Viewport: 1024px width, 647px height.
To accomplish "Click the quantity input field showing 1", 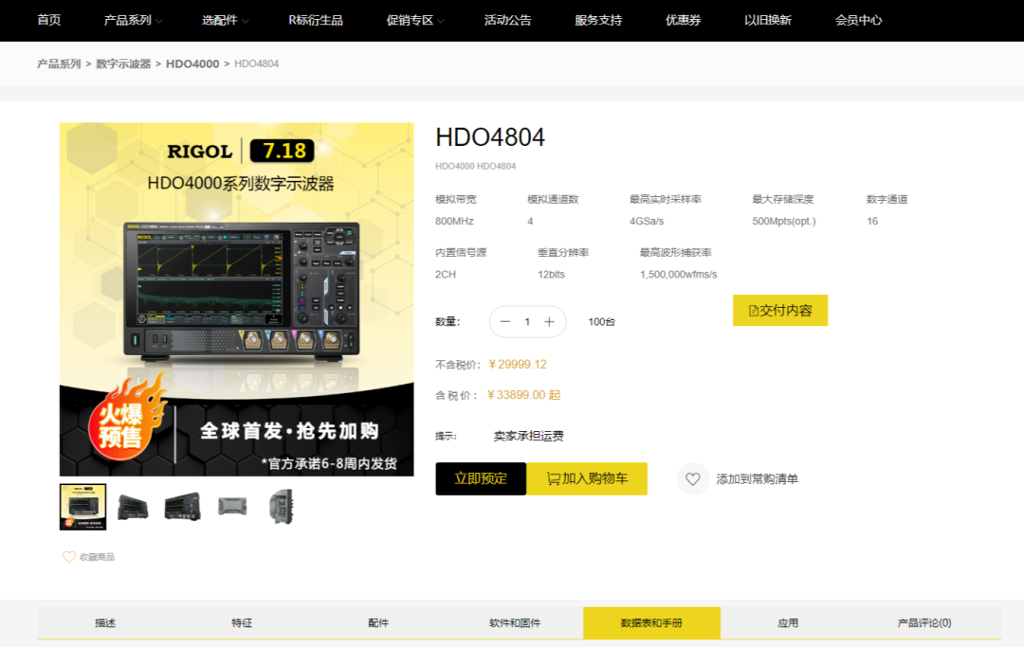I will coord(527,322).
